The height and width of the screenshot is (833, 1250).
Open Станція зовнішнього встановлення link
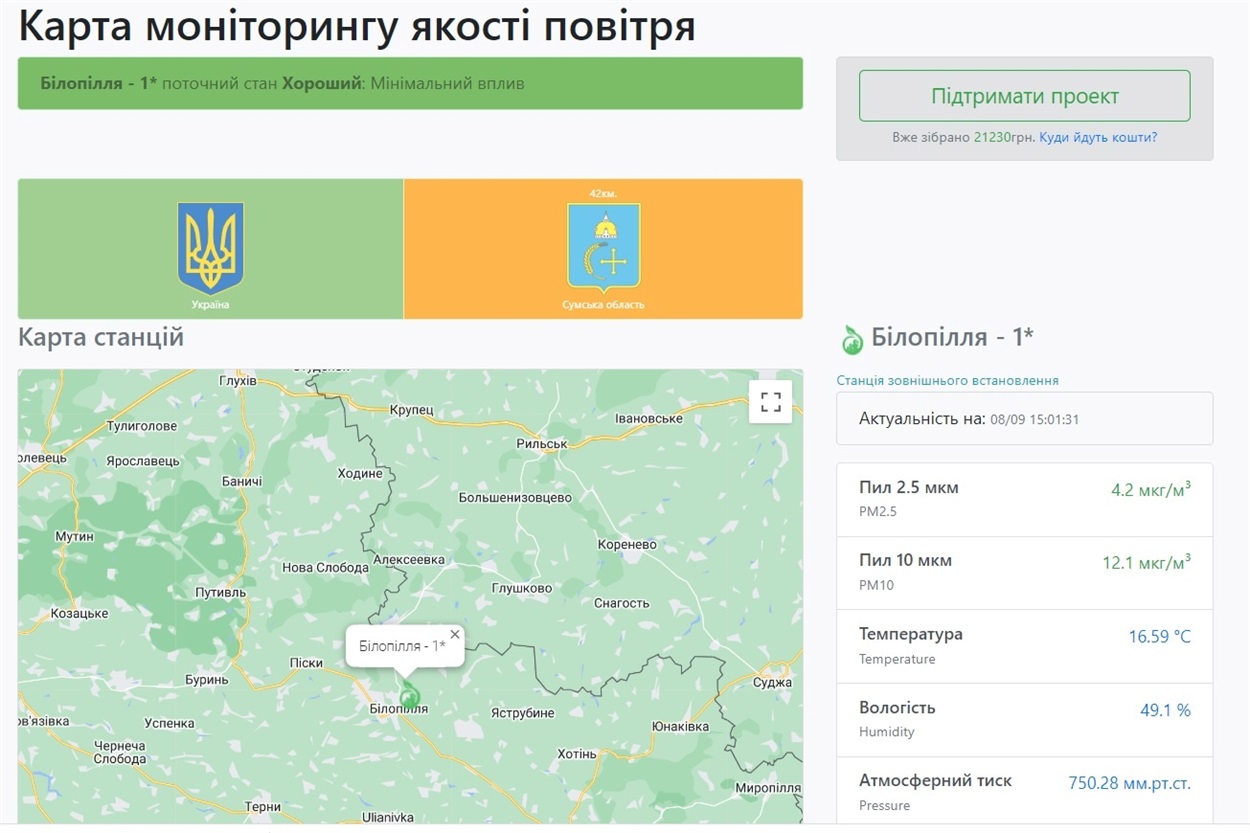[948, 380]
